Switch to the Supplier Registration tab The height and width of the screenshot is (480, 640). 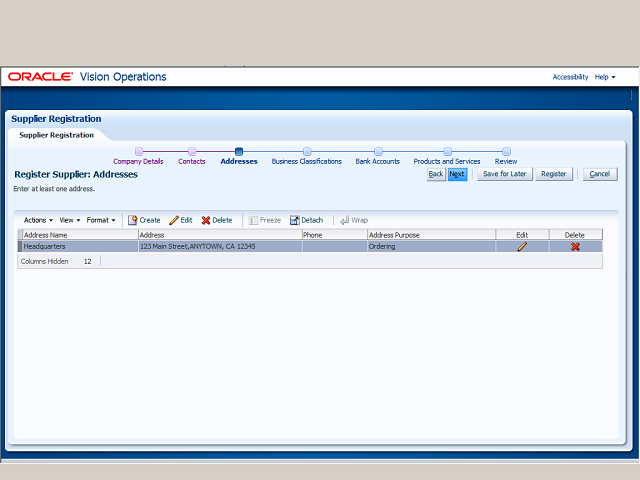click(56, 135)
